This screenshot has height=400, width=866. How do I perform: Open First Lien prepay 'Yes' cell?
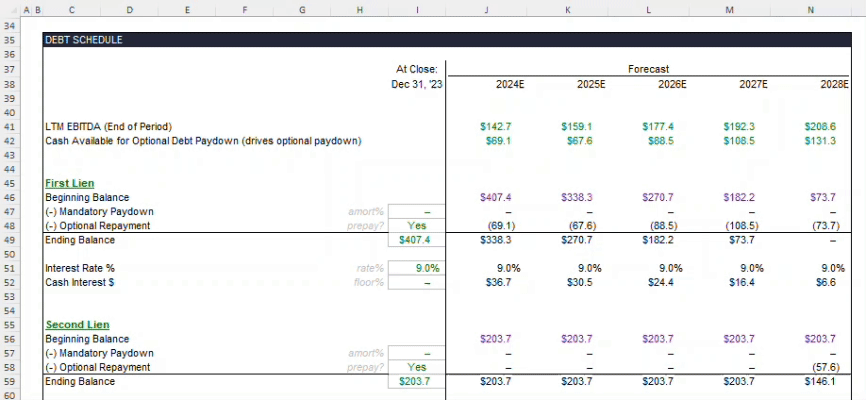click(417, 226)
